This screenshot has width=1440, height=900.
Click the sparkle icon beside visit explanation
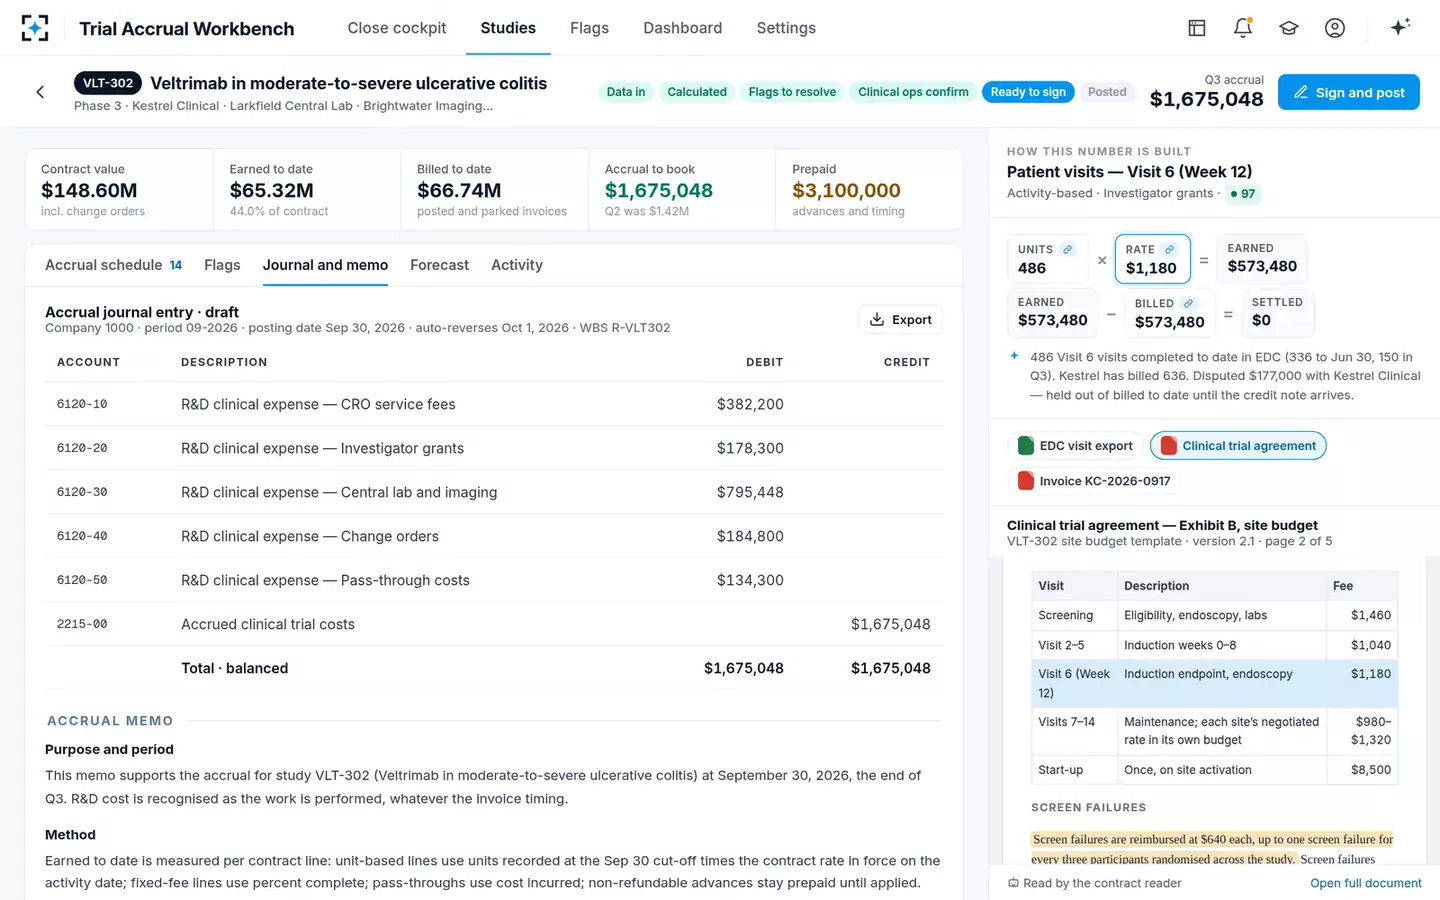1014,356
